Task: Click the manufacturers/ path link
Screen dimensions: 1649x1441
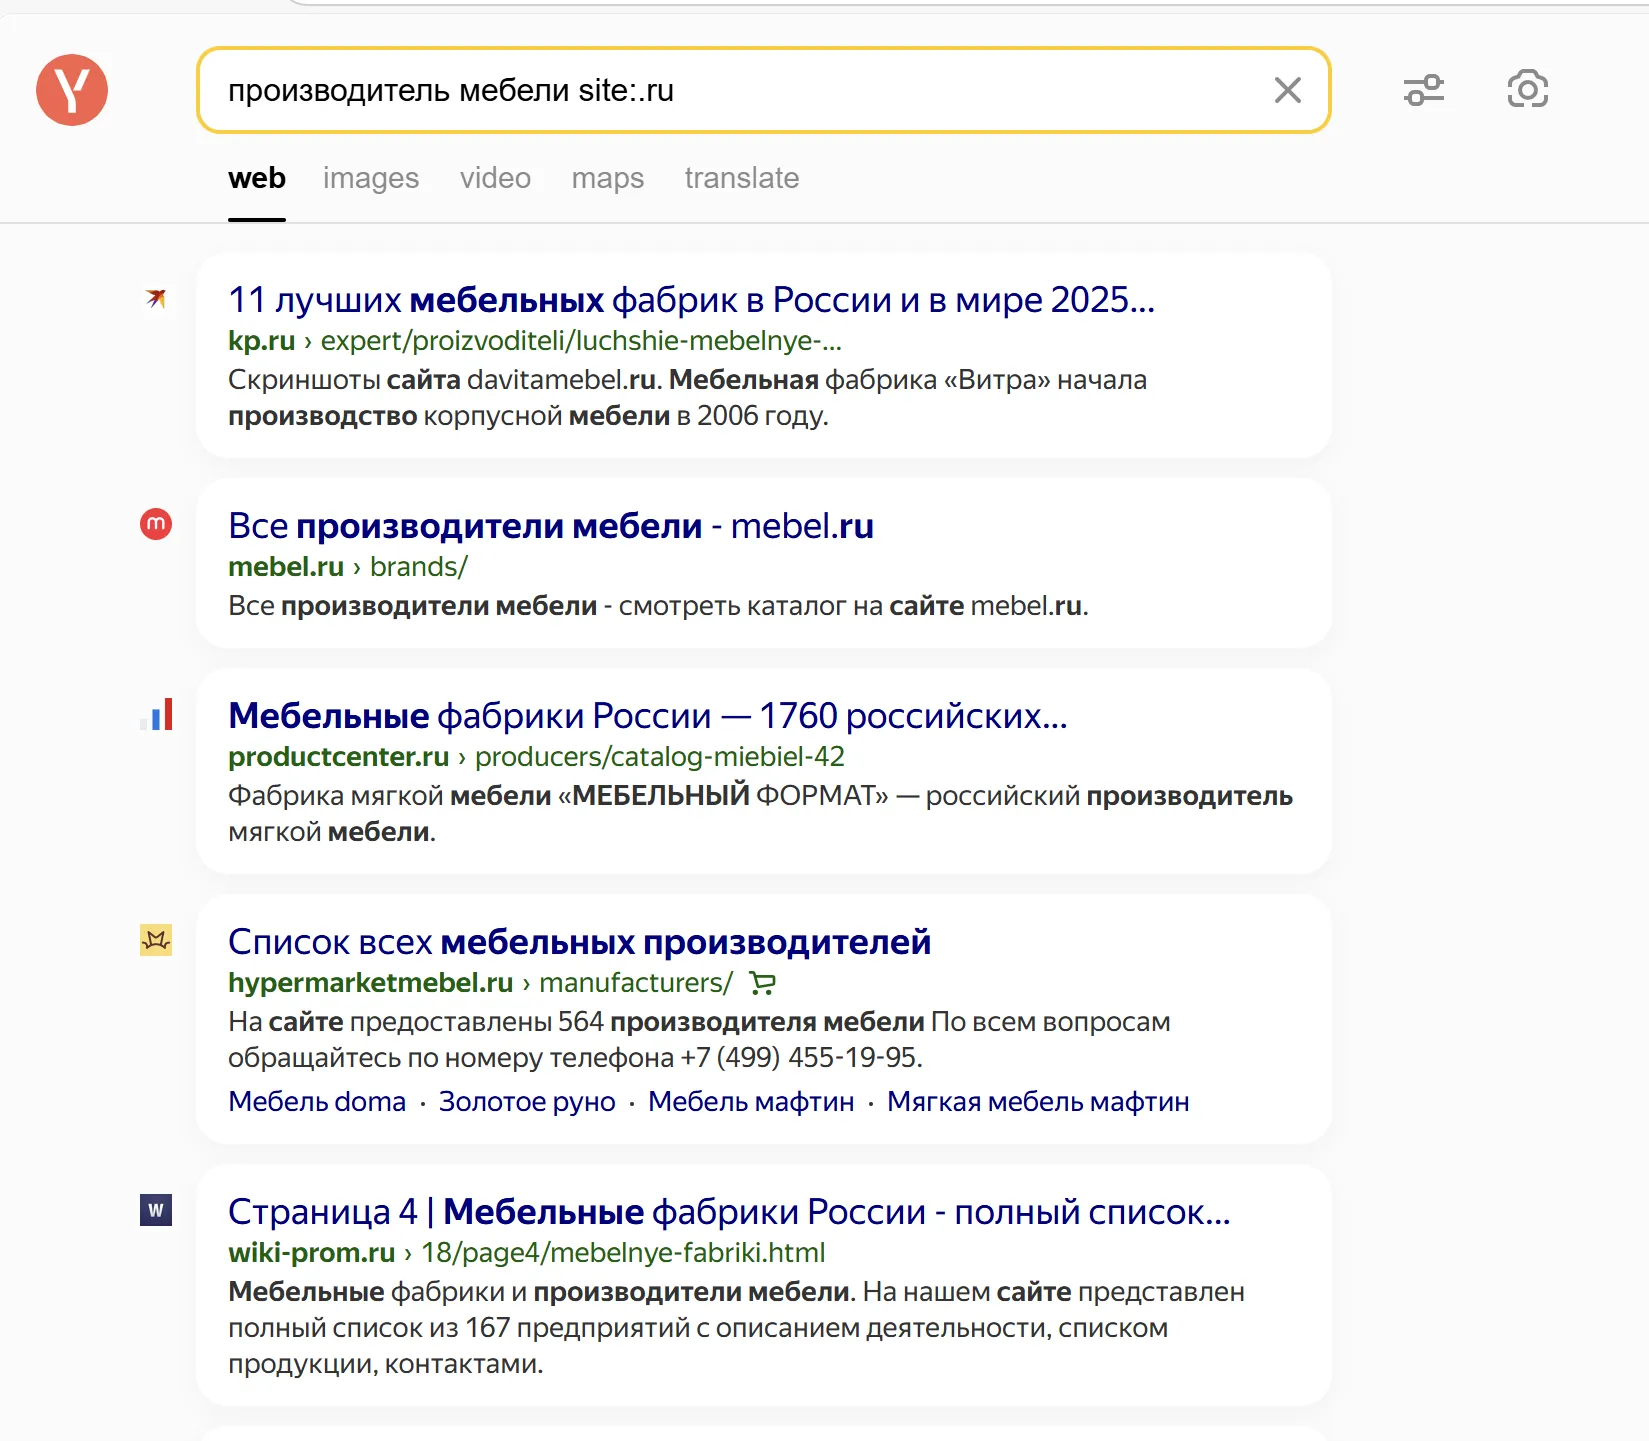Action: click(x=636, y=983)
